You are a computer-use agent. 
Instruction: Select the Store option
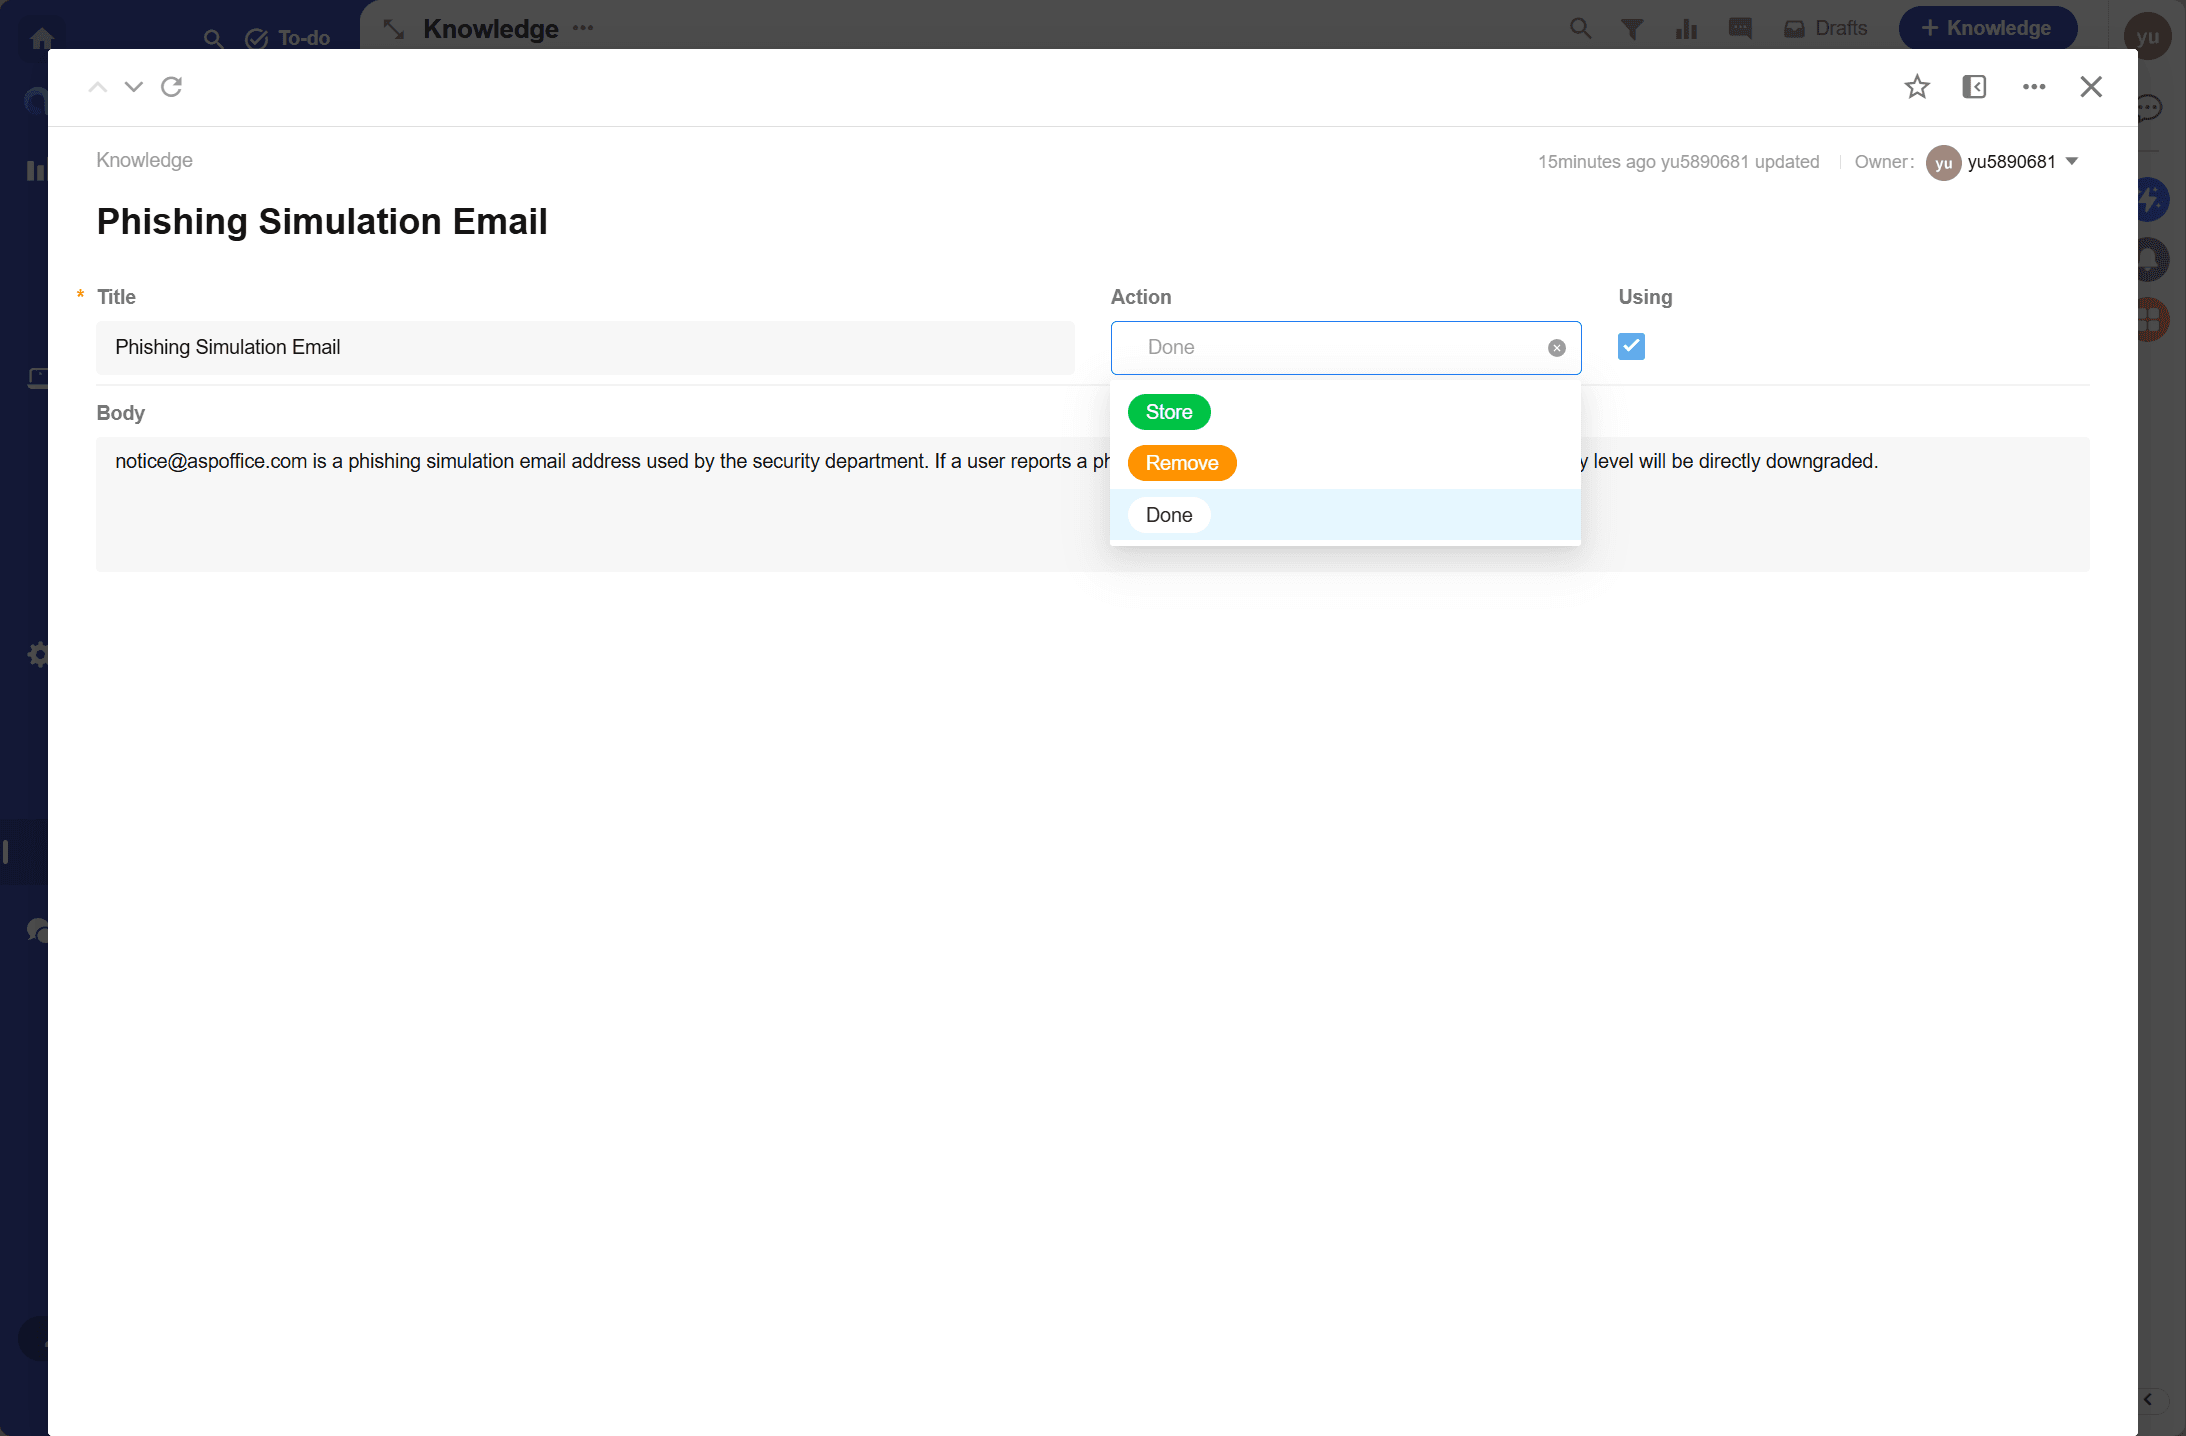1168,412
